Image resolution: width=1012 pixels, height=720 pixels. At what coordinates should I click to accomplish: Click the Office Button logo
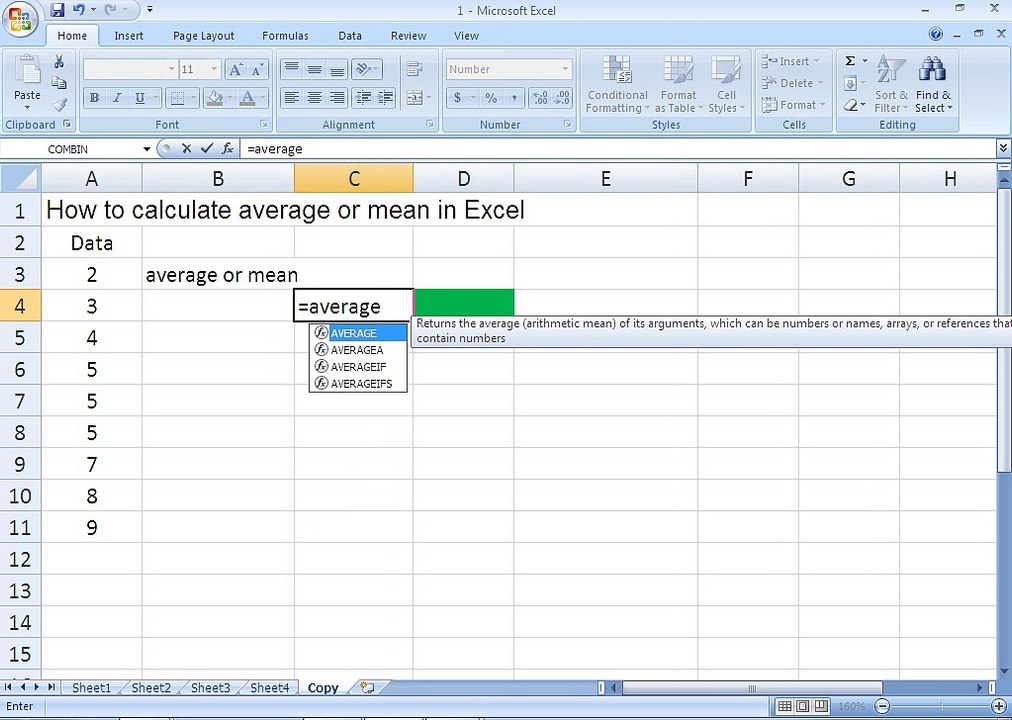pos(19,19)
